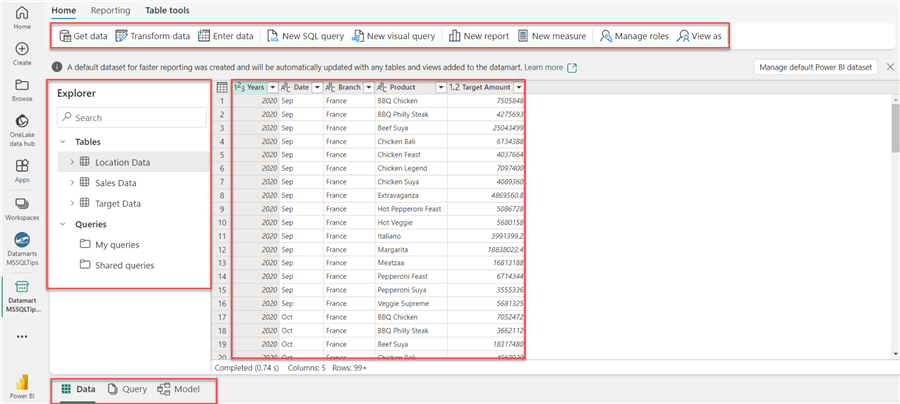This screenshot has height=404, width=900.
Task: Expand the Location Data table
Action: tap(72, 162)
